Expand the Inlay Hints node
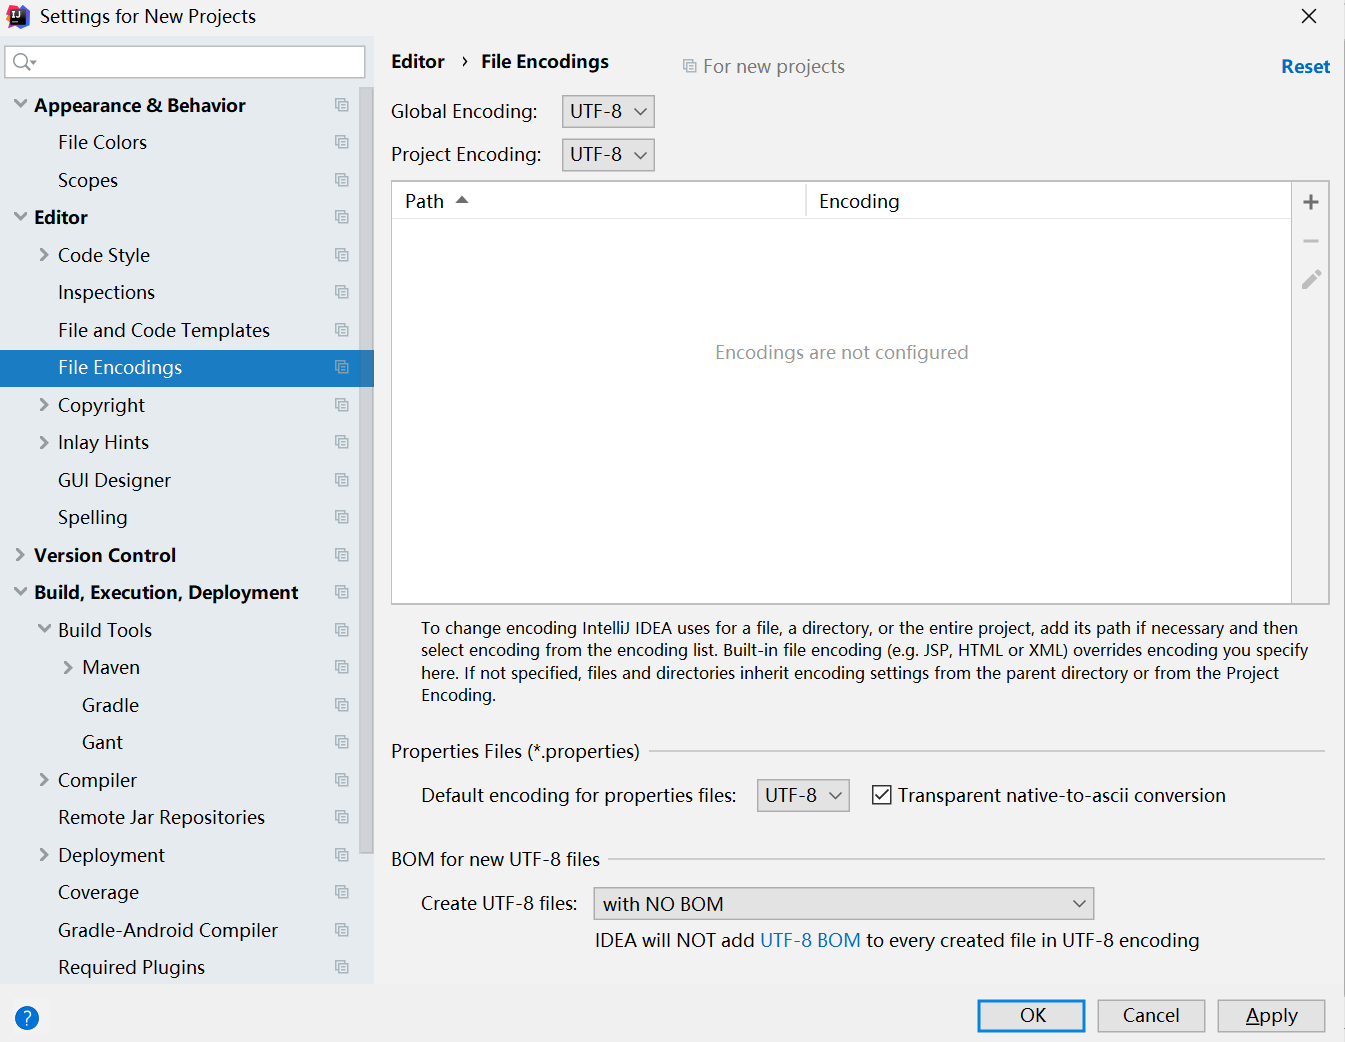The height and width of the screenshot is (1042, 1345). click(x=44, y=442)
